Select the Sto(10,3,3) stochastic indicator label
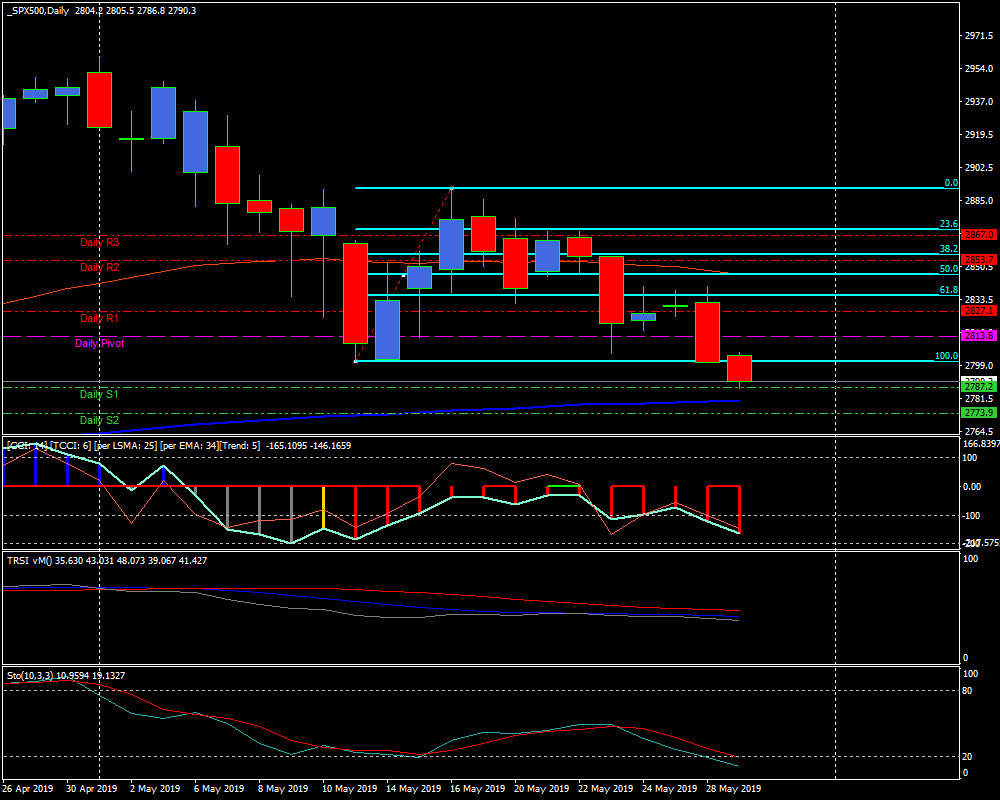This screenshot has width=1000, height=800. (x=32, y=675)
